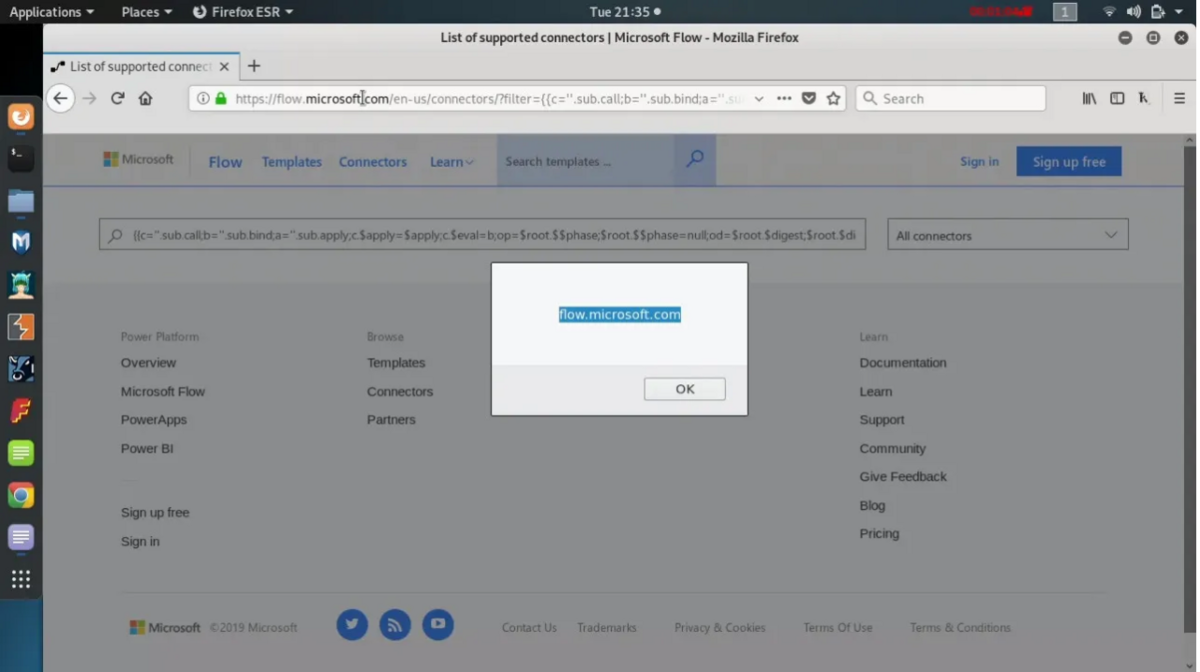1200x672 pixels.
Task: Open the Library icon in the toolbar
Action: [x=1090, y=97]
